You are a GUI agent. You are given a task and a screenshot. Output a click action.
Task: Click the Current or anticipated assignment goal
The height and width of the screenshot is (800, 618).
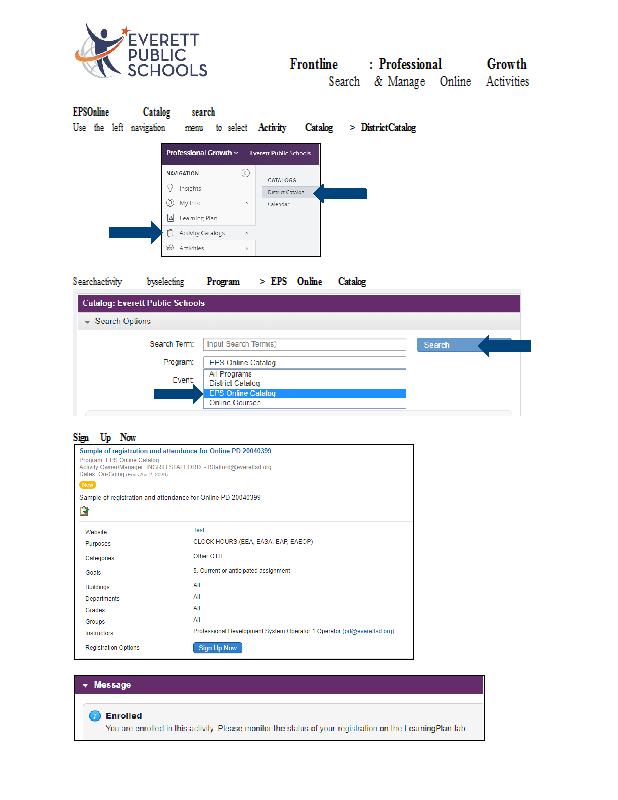[x=241, y=570]
